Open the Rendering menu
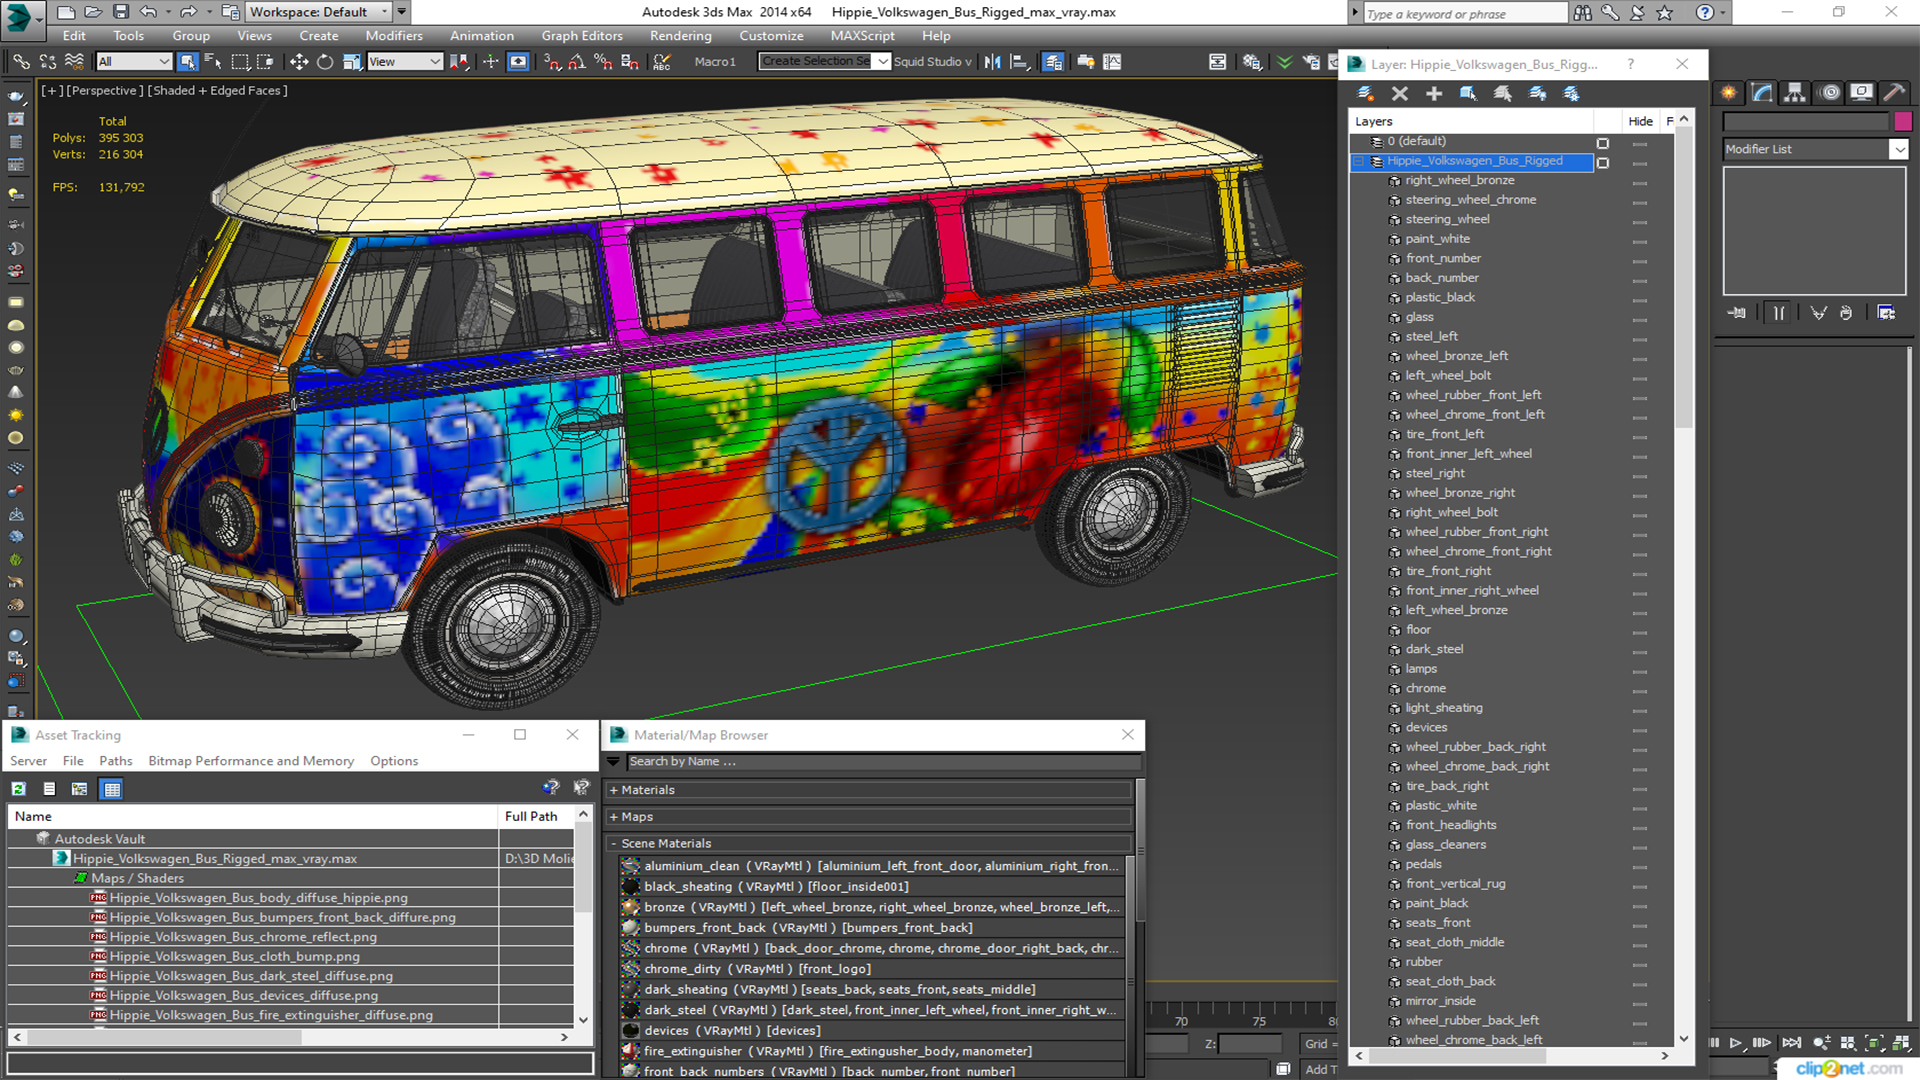This screenshot has width=1920, height=1080. click(x=680, y=36)
